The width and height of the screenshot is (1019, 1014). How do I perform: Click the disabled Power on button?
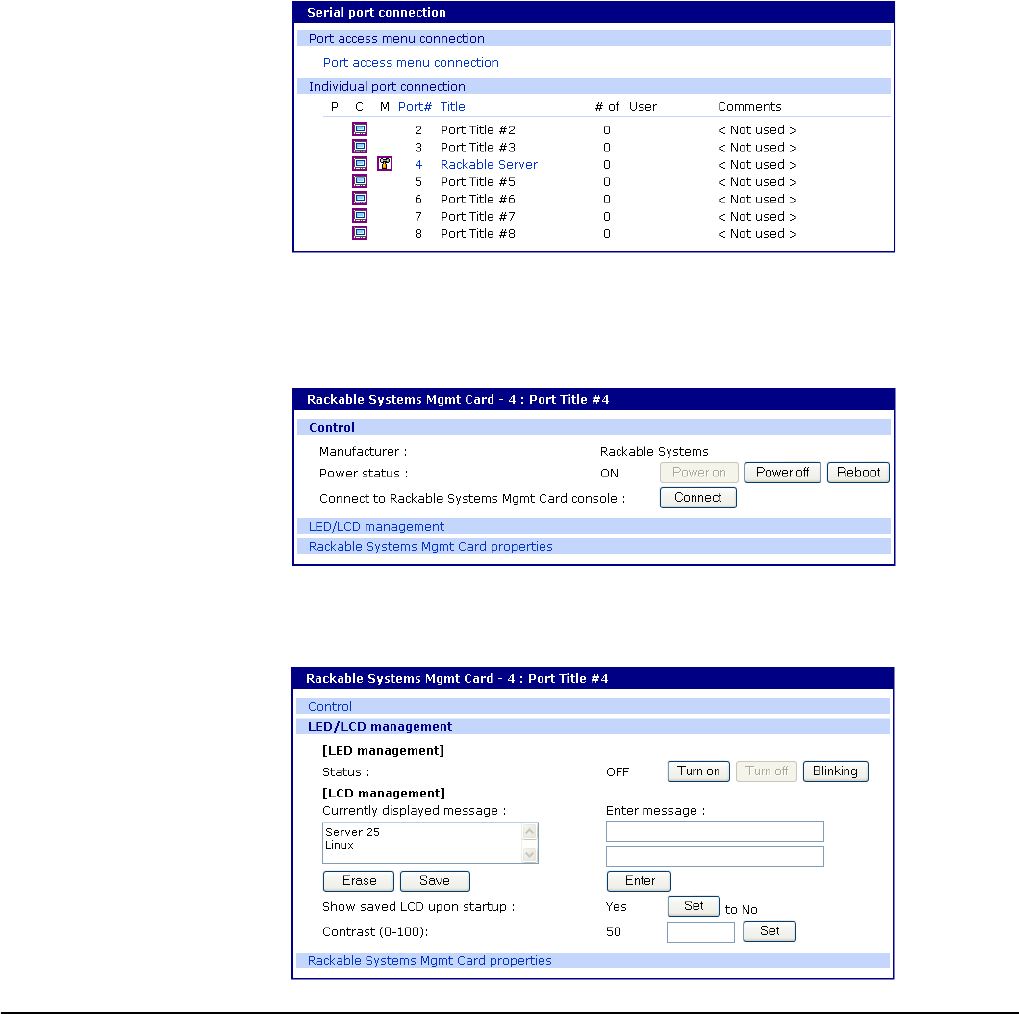point(699,473)
